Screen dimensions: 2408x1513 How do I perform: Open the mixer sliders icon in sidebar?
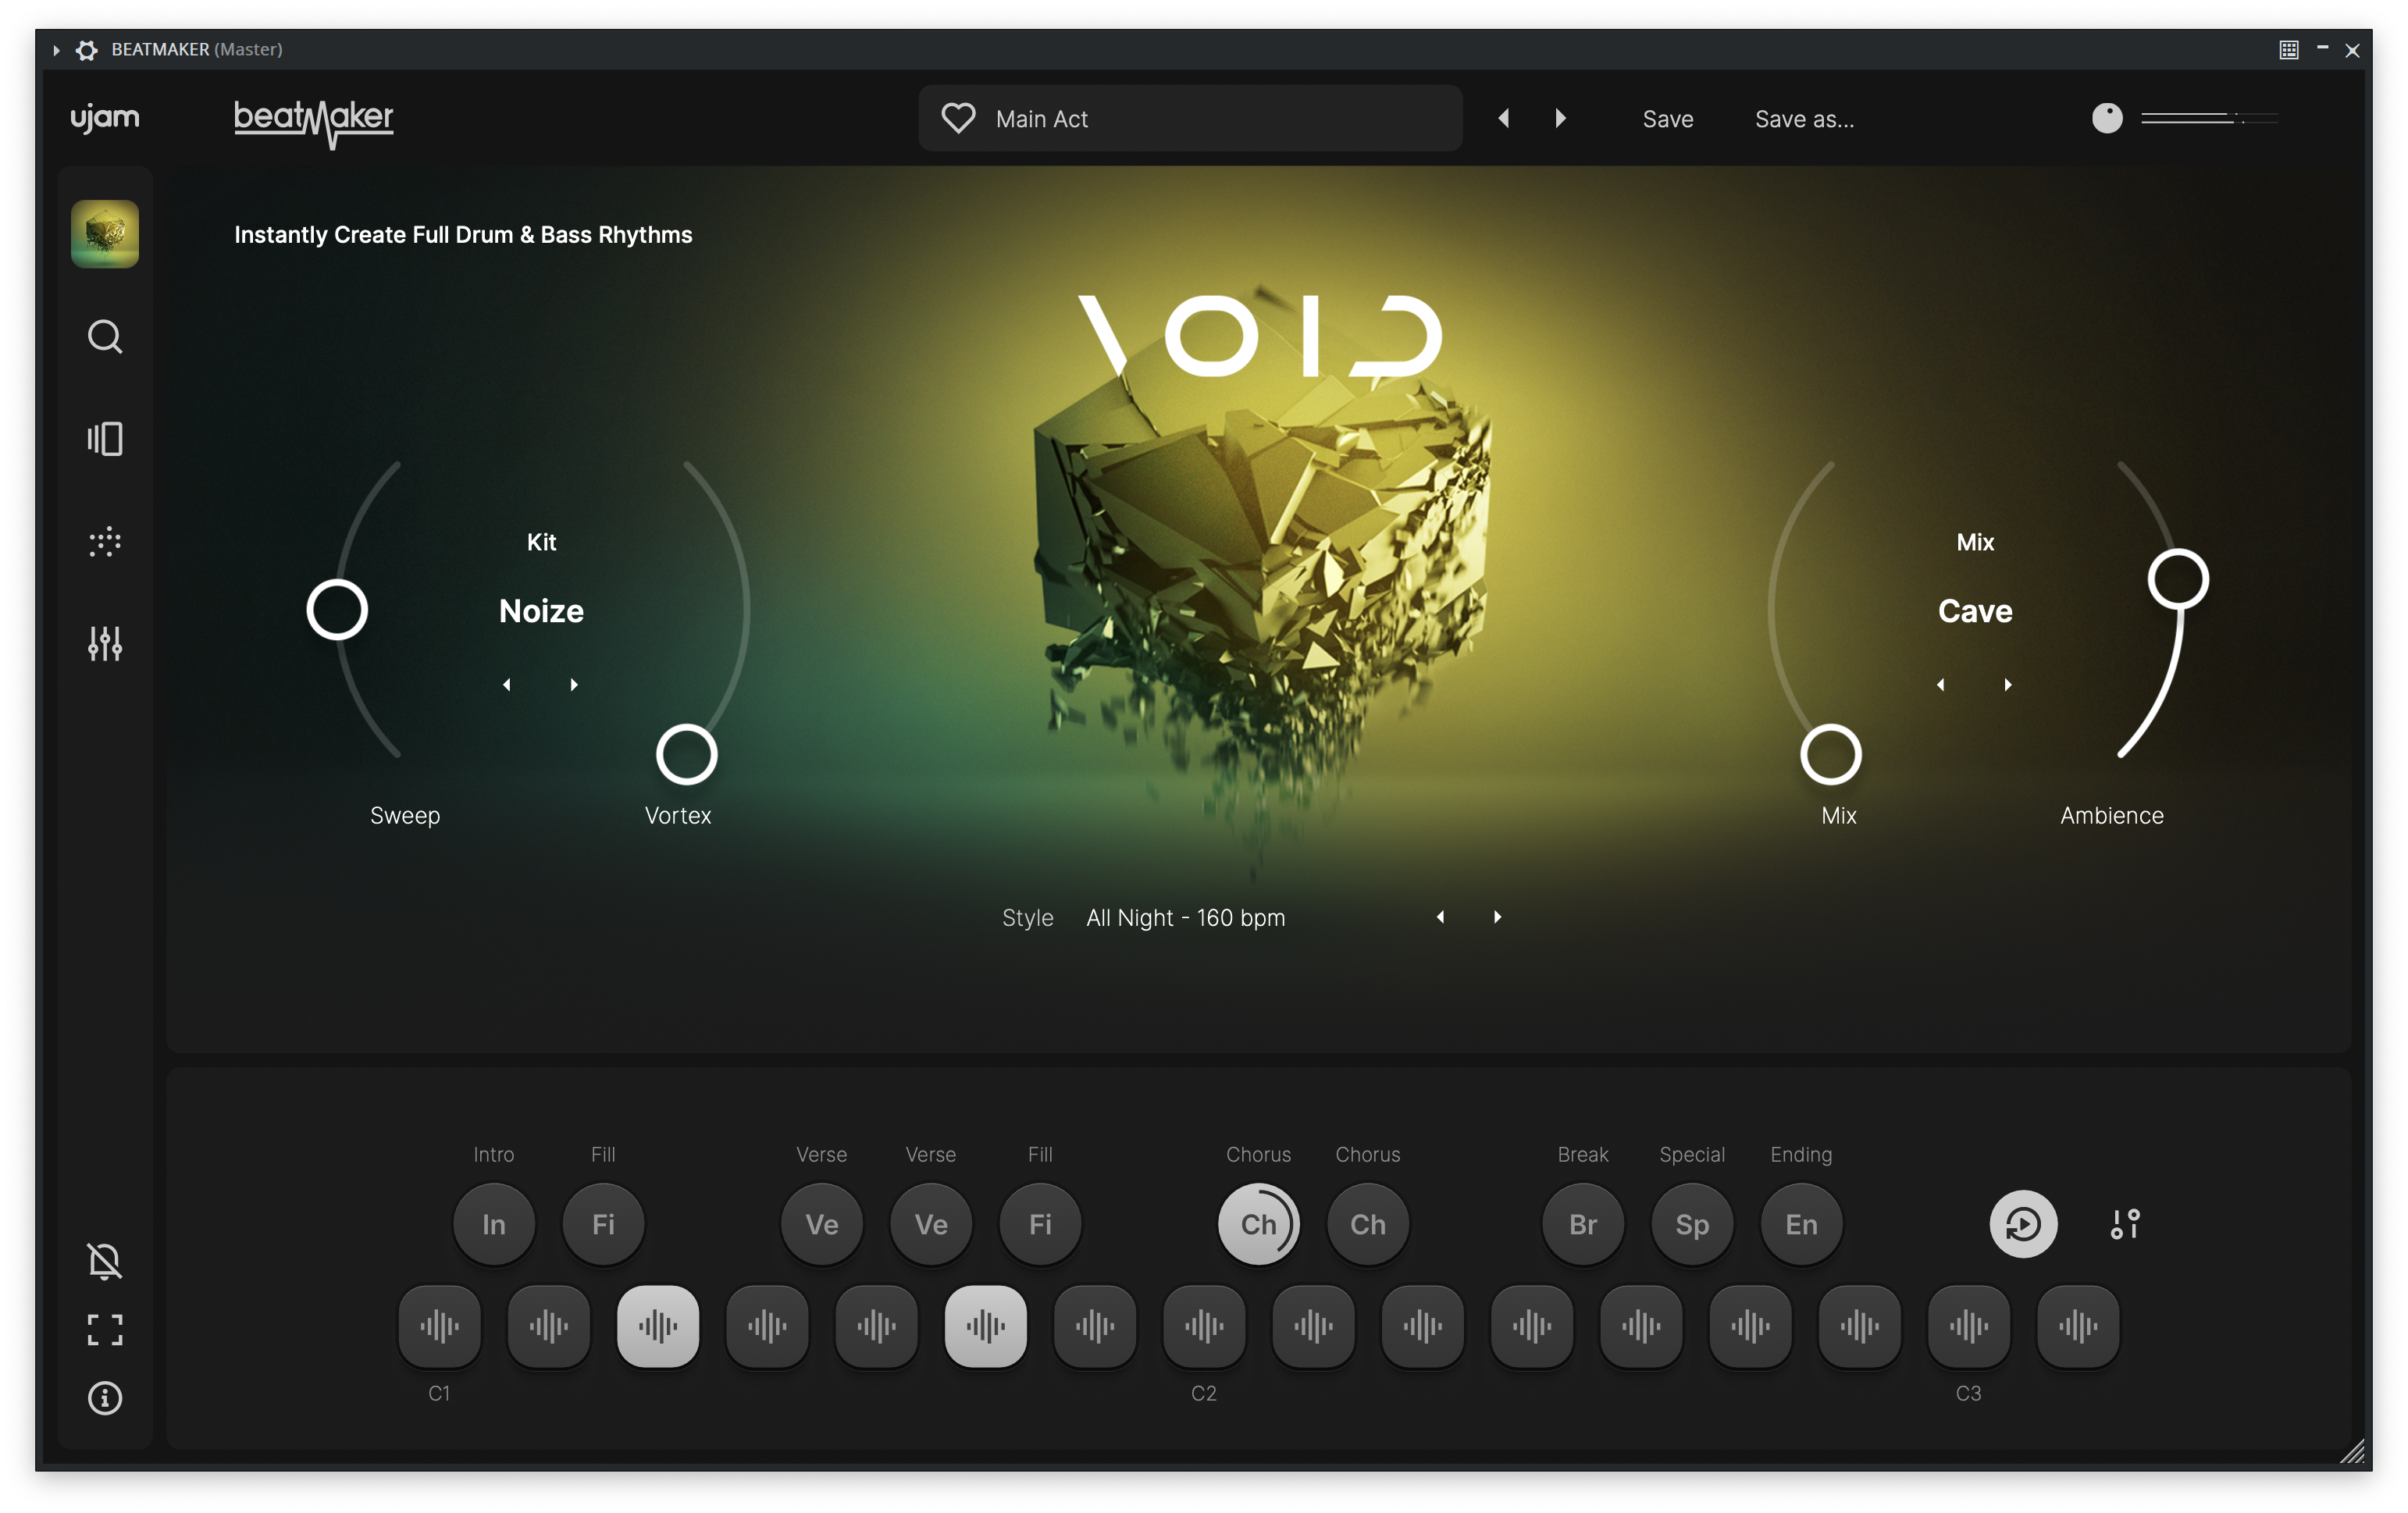click(x=105, y=643)
